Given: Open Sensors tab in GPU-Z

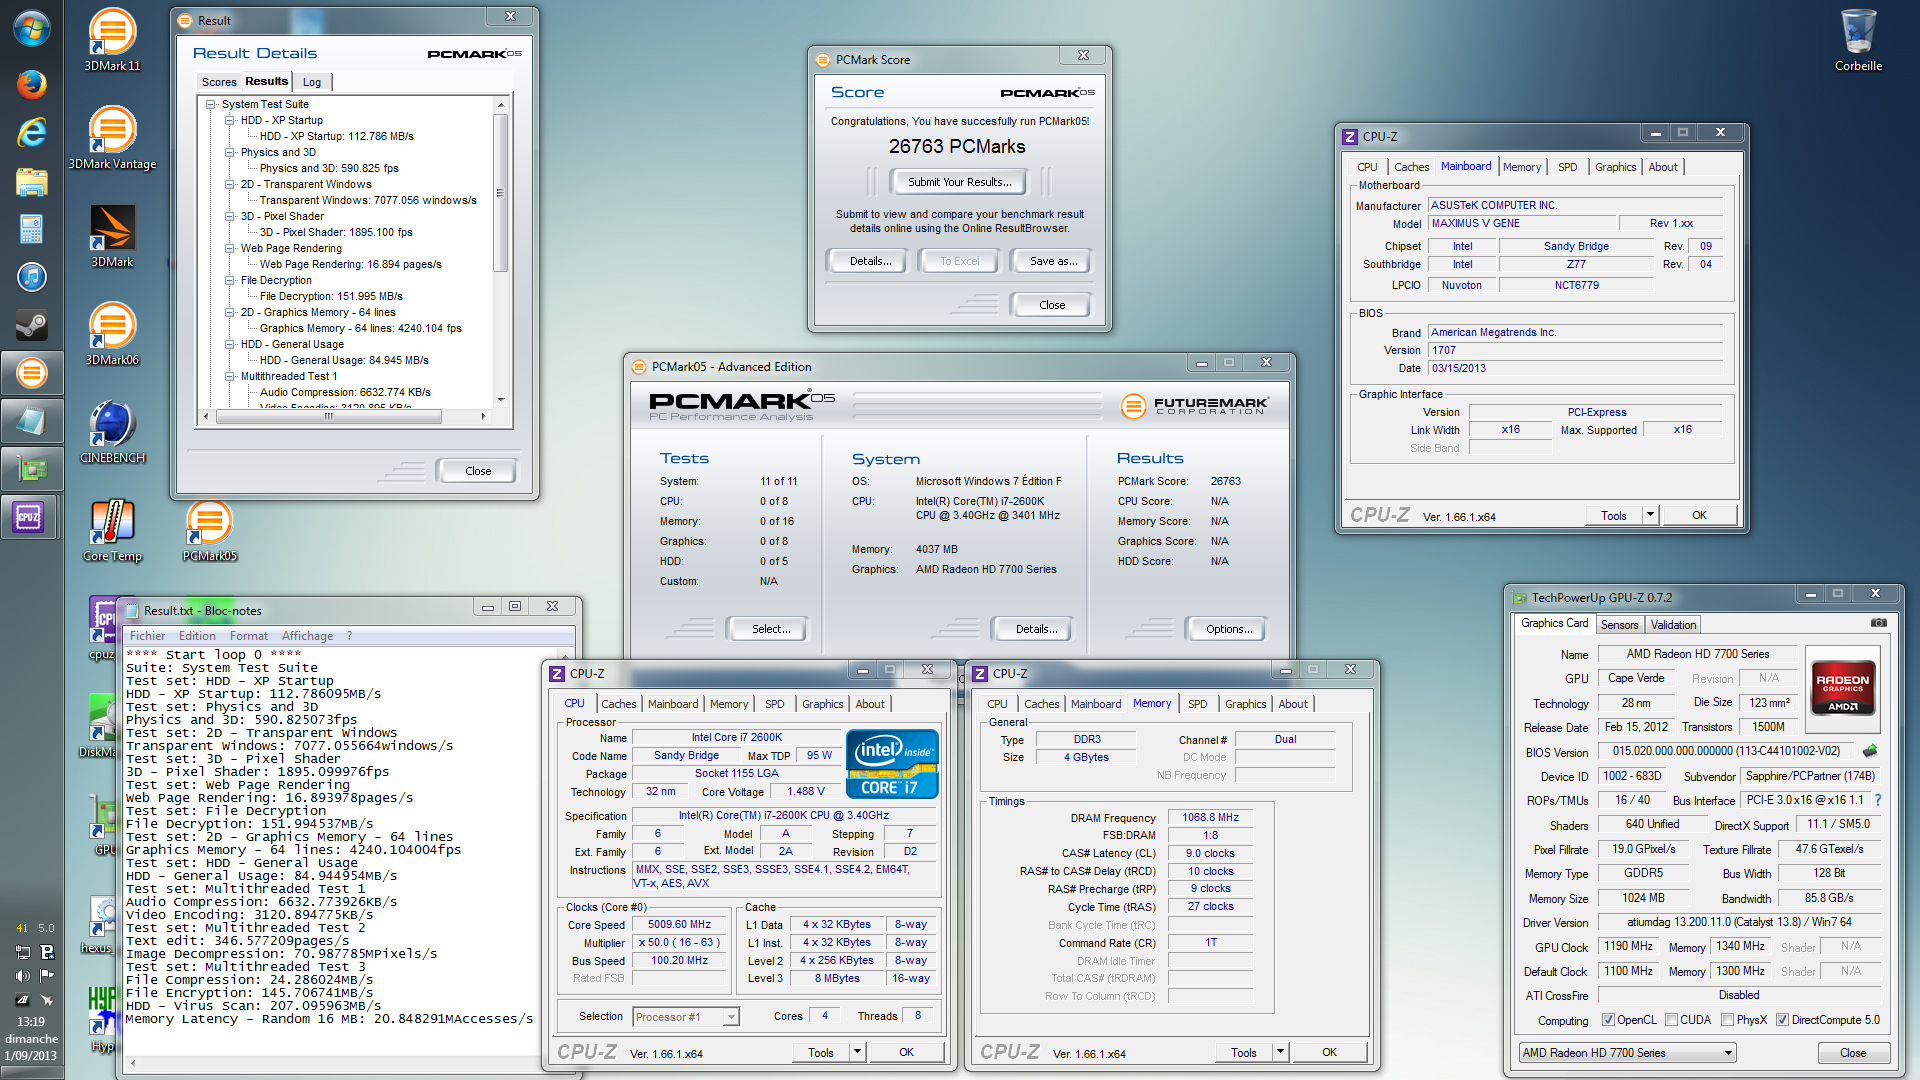Looking at the screenshot, I should [x=1619, y=625].
